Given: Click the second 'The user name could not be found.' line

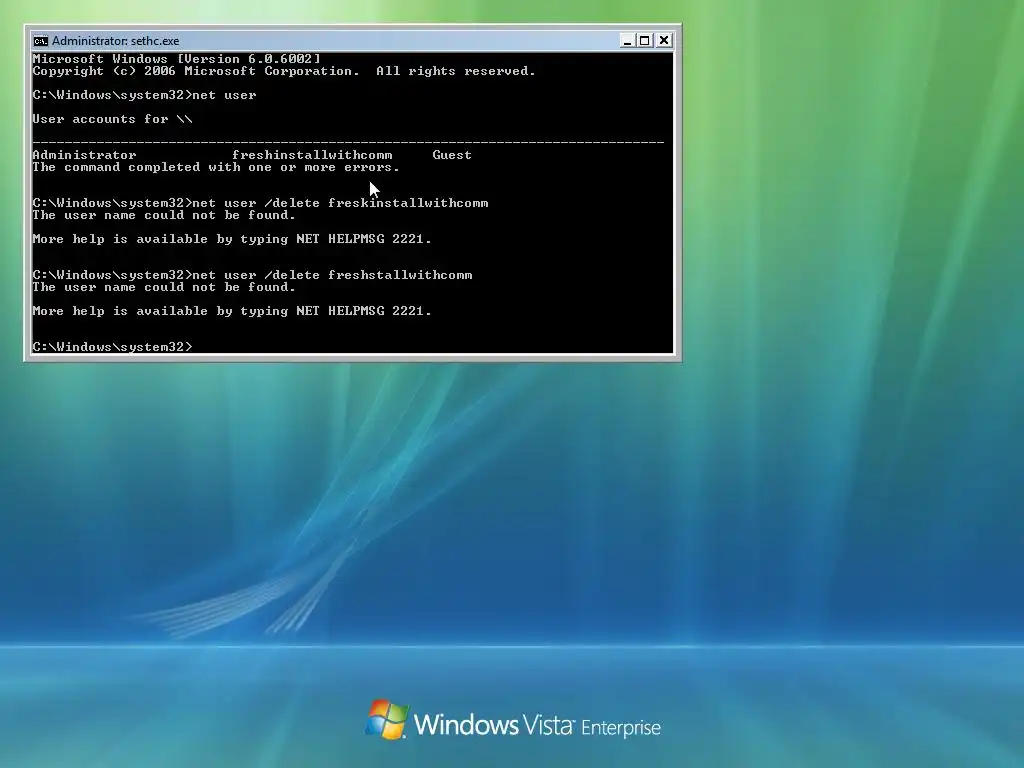Looking at the screenshot, I should [164, 287].
